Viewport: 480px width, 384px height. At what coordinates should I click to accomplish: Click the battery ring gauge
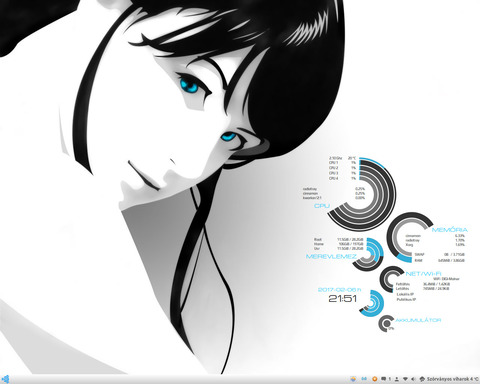(387, 323)
